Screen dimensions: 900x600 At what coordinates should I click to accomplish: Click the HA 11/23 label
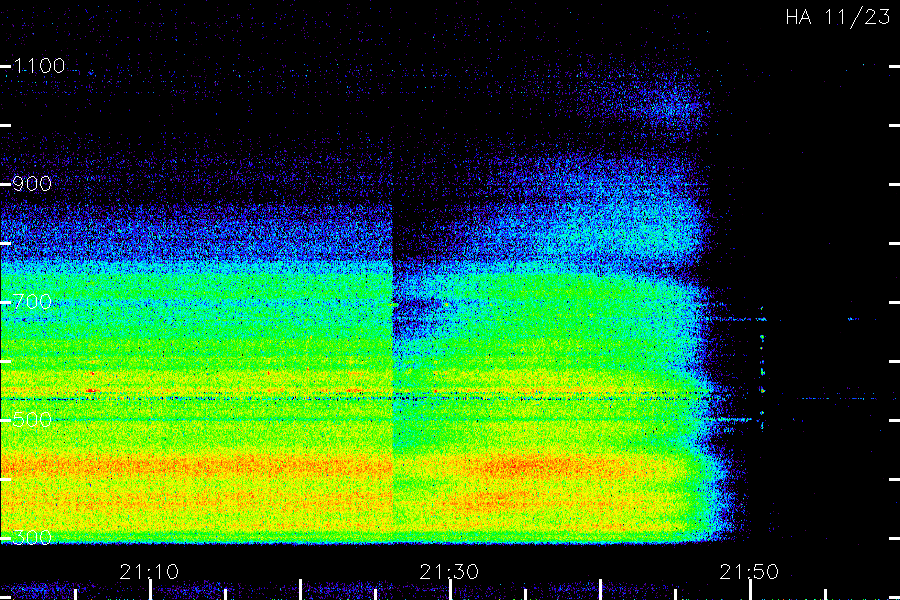coord(838,17)
